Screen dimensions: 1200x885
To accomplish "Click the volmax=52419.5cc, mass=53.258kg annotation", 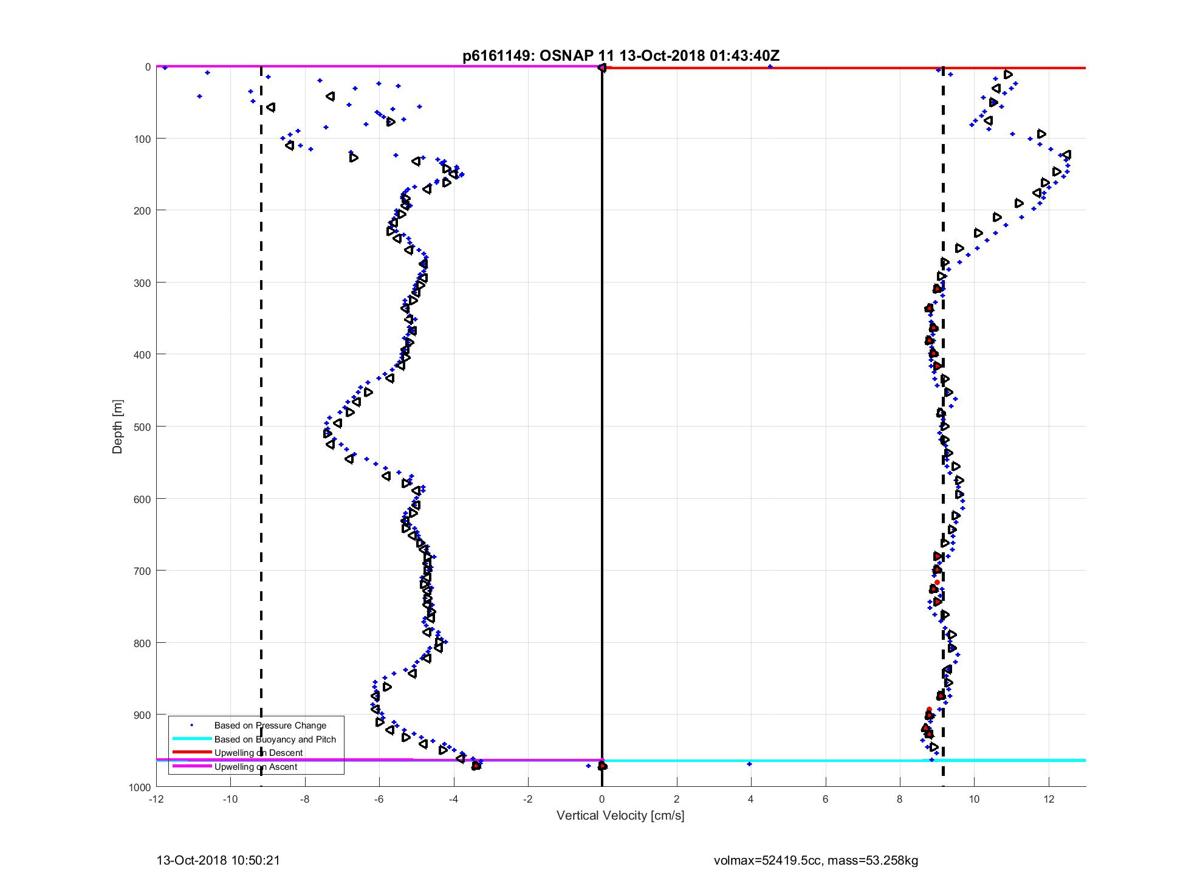I will coord(815,860).
